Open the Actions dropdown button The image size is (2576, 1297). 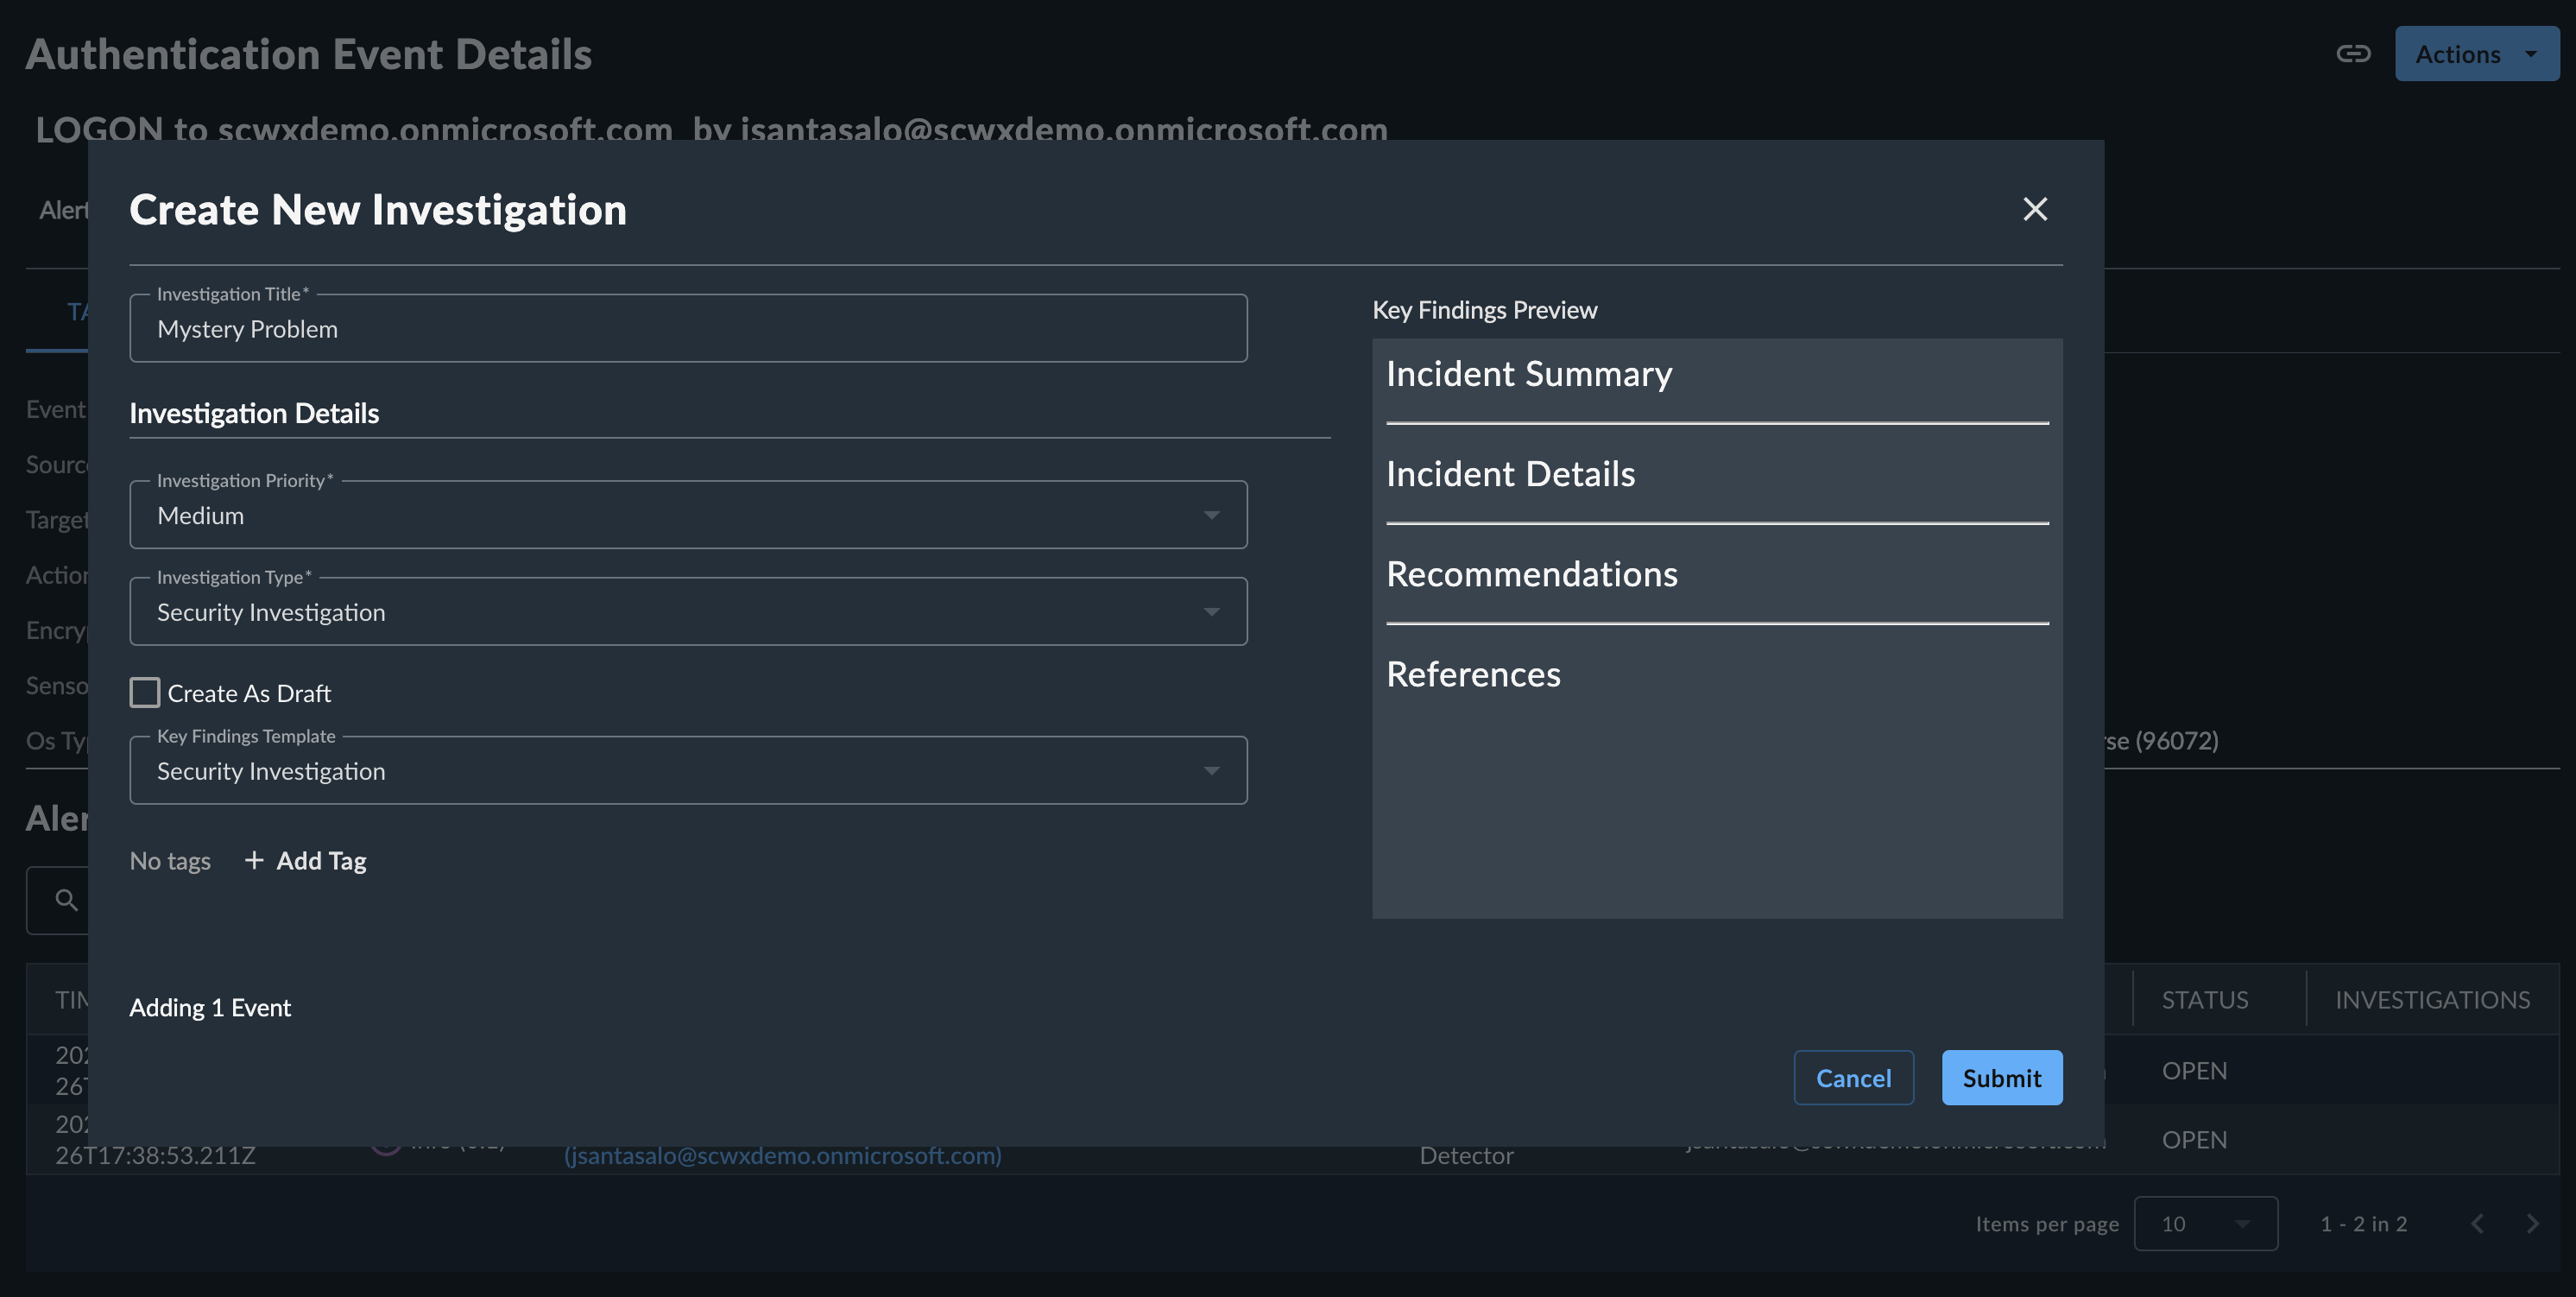click(2476, 54)
